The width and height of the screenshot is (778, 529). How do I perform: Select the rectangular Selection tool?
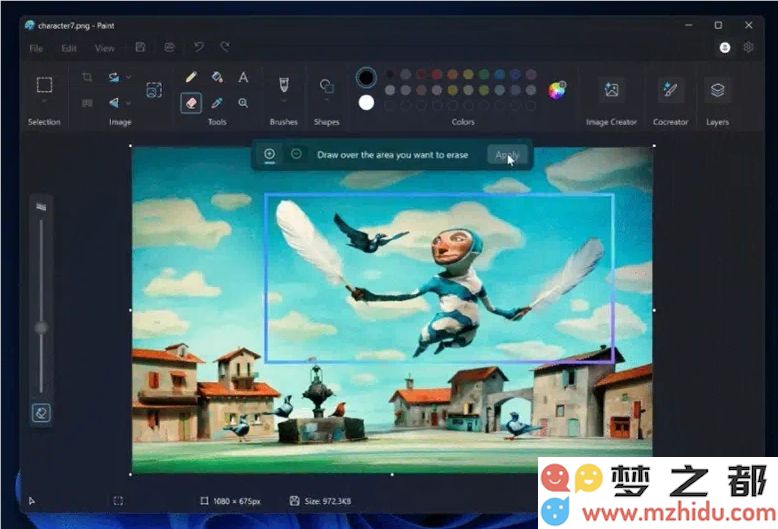tap(45, 85)
